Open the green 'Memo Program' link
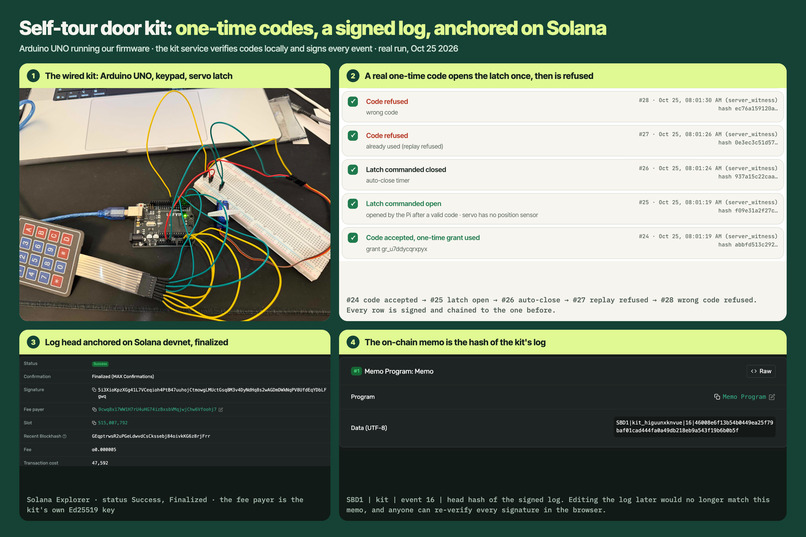Screen dimensions: 806x537 (744, 397)
